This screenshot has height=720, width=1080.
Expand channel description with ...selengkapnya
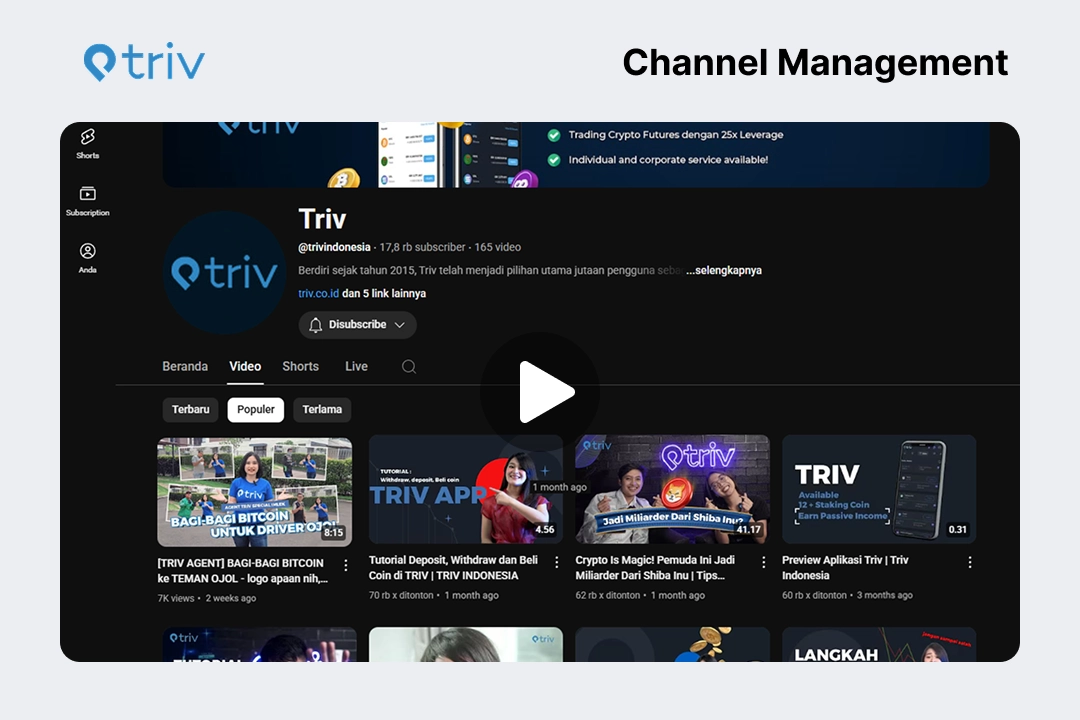pos(724,271)
